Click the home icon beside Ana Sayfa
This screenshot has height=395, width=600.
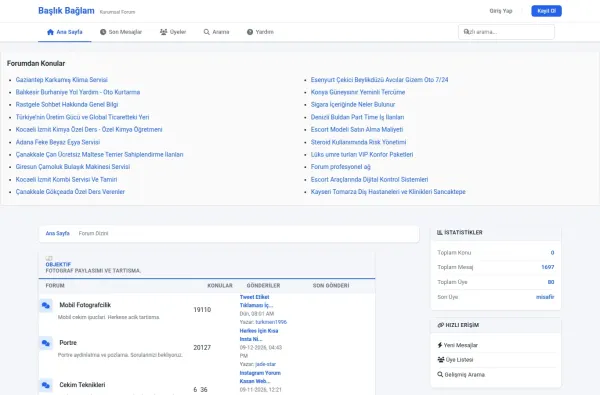[50, 32]
